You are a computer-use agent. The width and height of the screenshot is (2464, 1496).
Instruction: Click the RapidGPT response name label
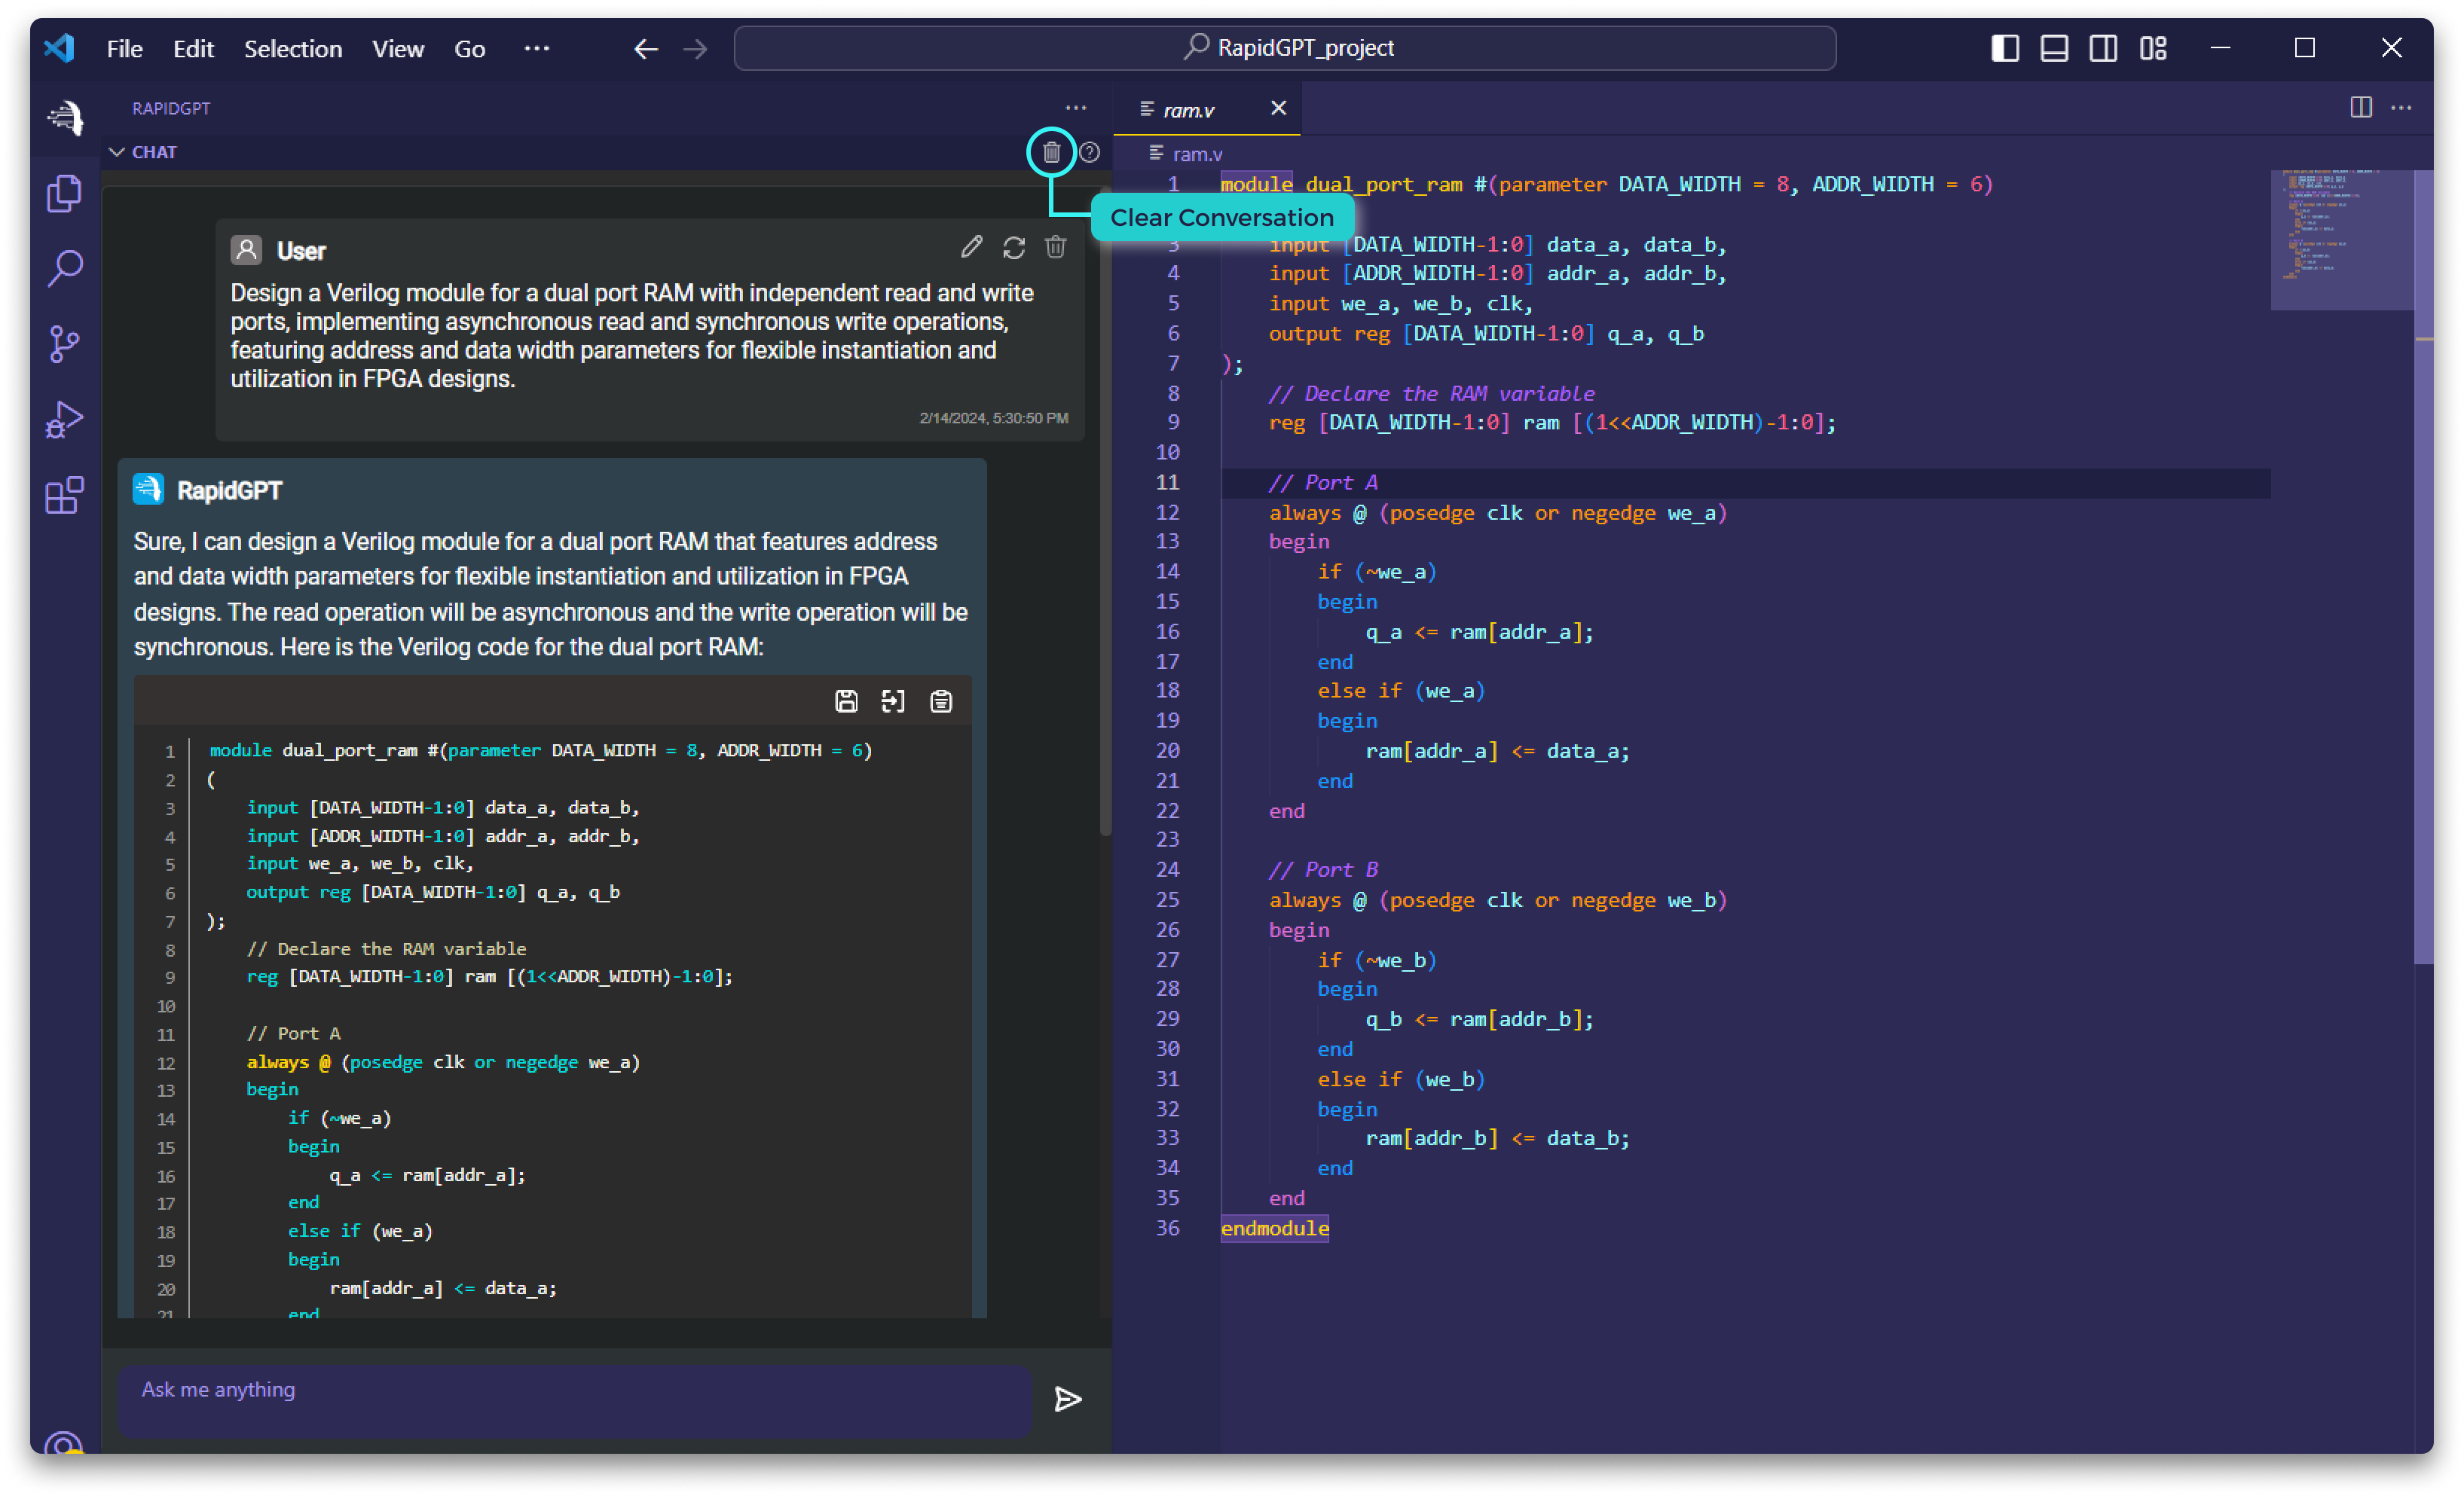click(x=229, y=490)
